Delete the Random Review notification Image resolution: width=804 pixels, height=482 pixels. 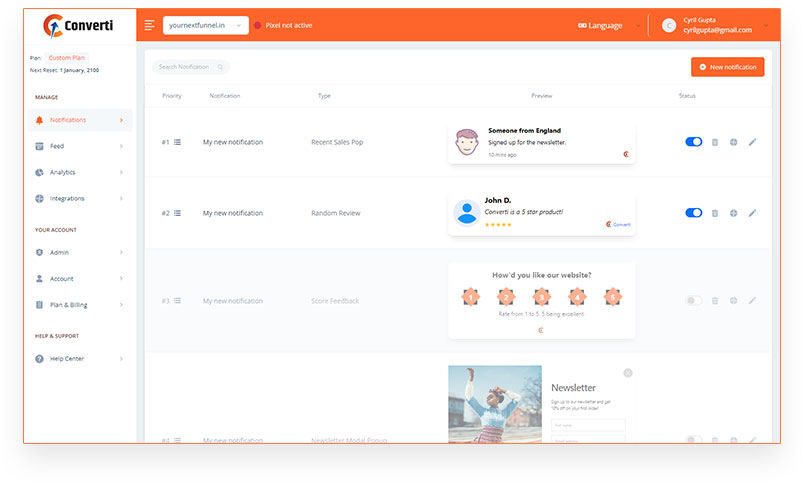(x=715, y=213)
